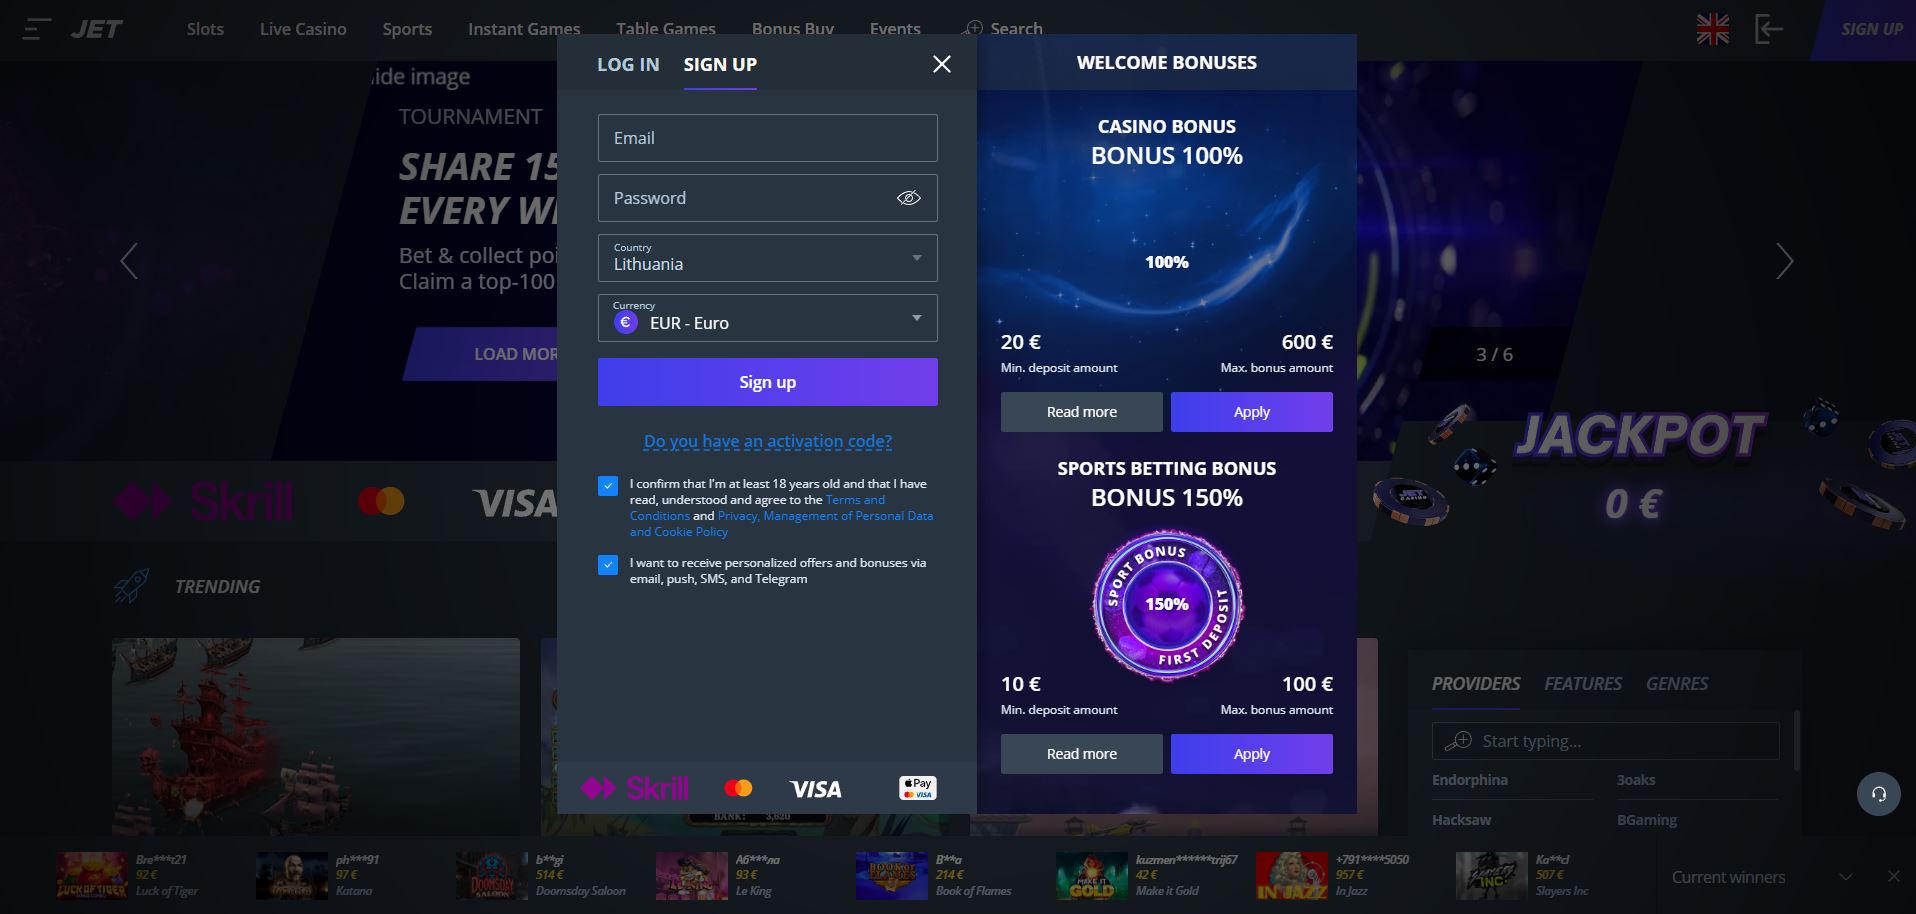The image size is (1916, 914).
Task: Click the login door arrow icon
Action: pyautogui.click(x=1768, y=29)
